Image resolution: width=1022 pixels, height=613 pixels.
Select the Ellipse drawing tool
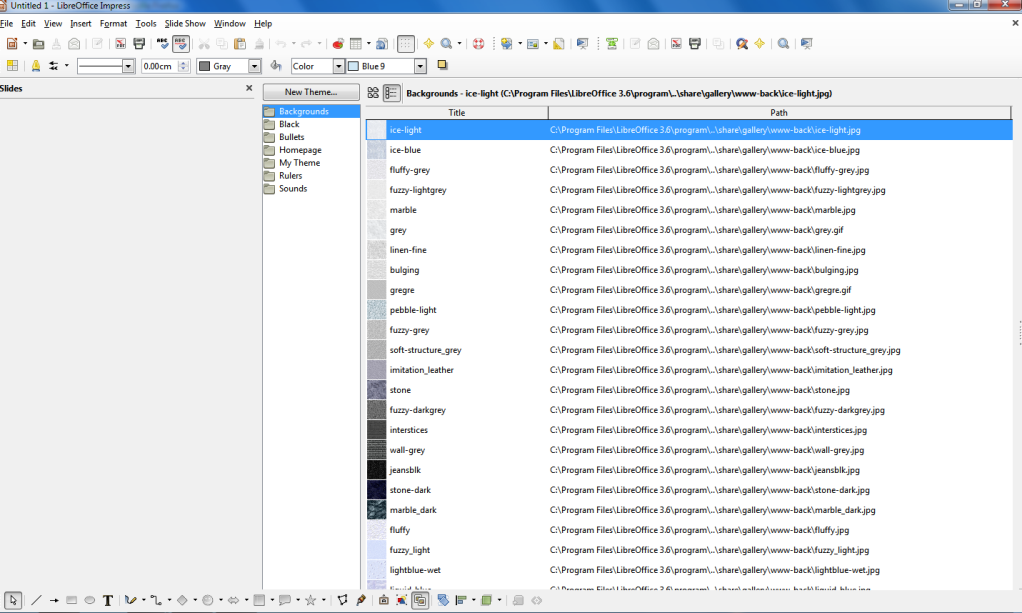pyautogui.click(x=90, y=600)
